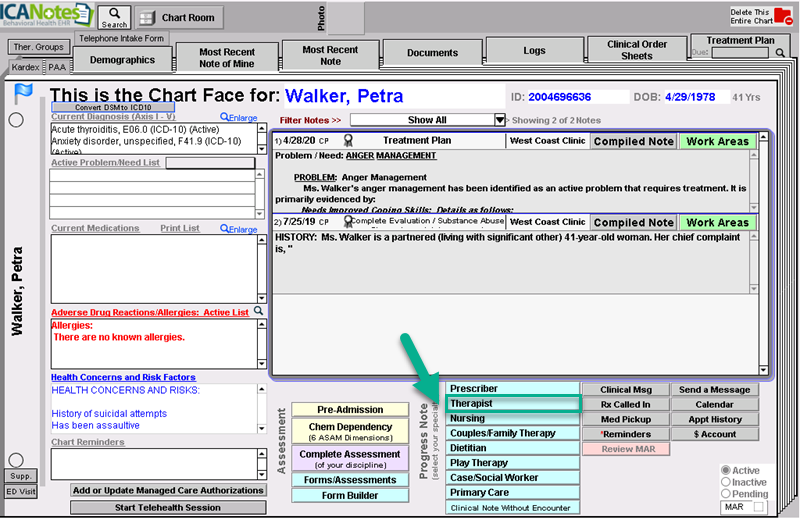Switch to the Documents tab
The height and width of the screenshot is (520, 800).
(x=432, y=53)
